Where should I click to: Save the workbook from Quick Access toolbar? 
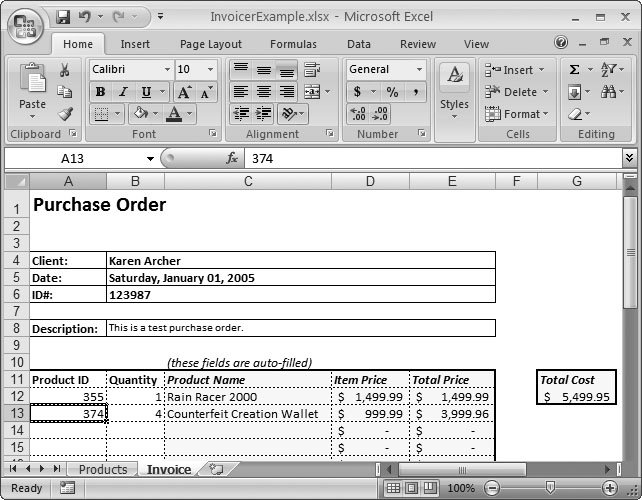click(x=63, y=17)
